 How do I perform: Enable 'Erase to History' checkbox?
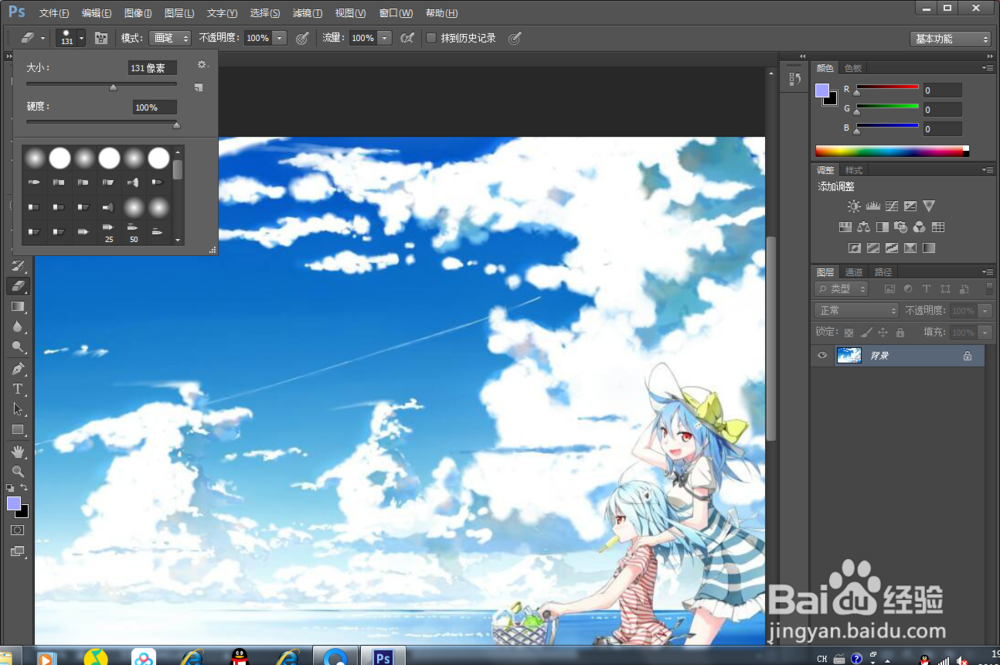(431, 38)
